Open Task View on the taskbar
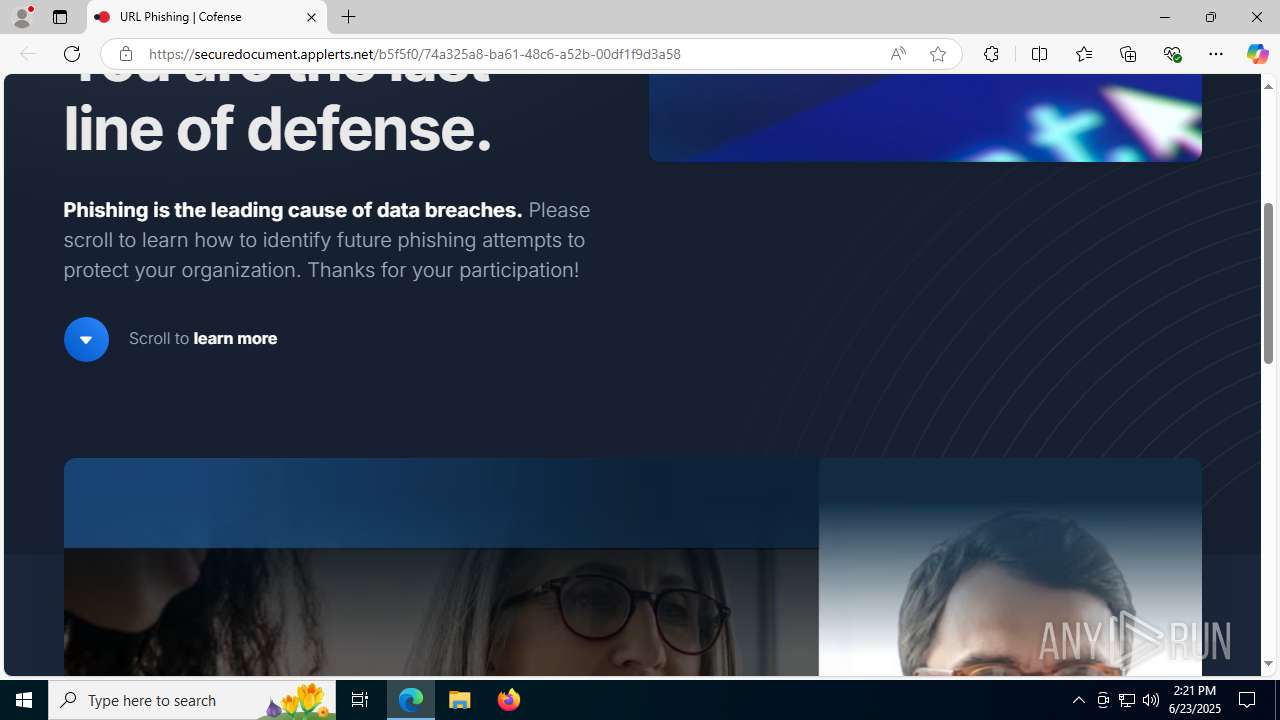1280x720 pixels. (360, 700)
